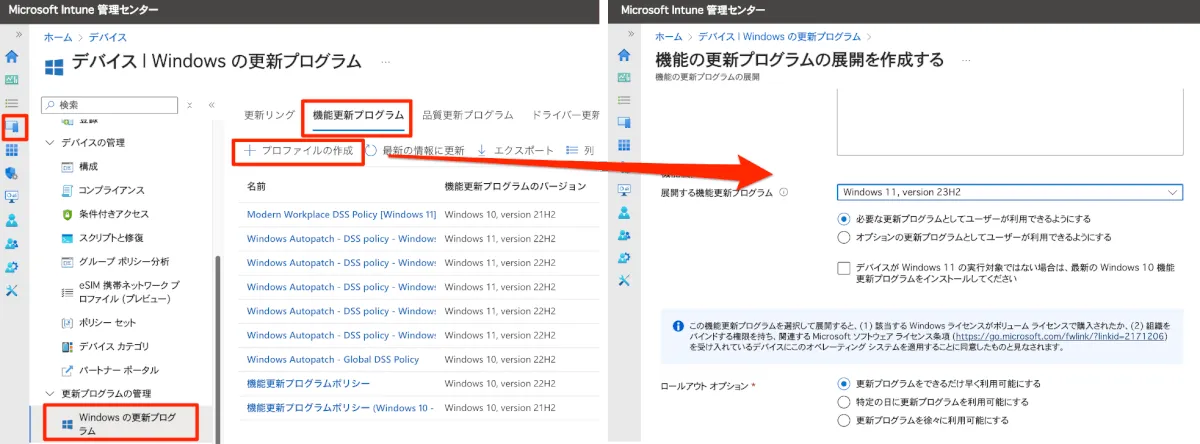Open Groups icon in left window nav rail

coord(12,243)
